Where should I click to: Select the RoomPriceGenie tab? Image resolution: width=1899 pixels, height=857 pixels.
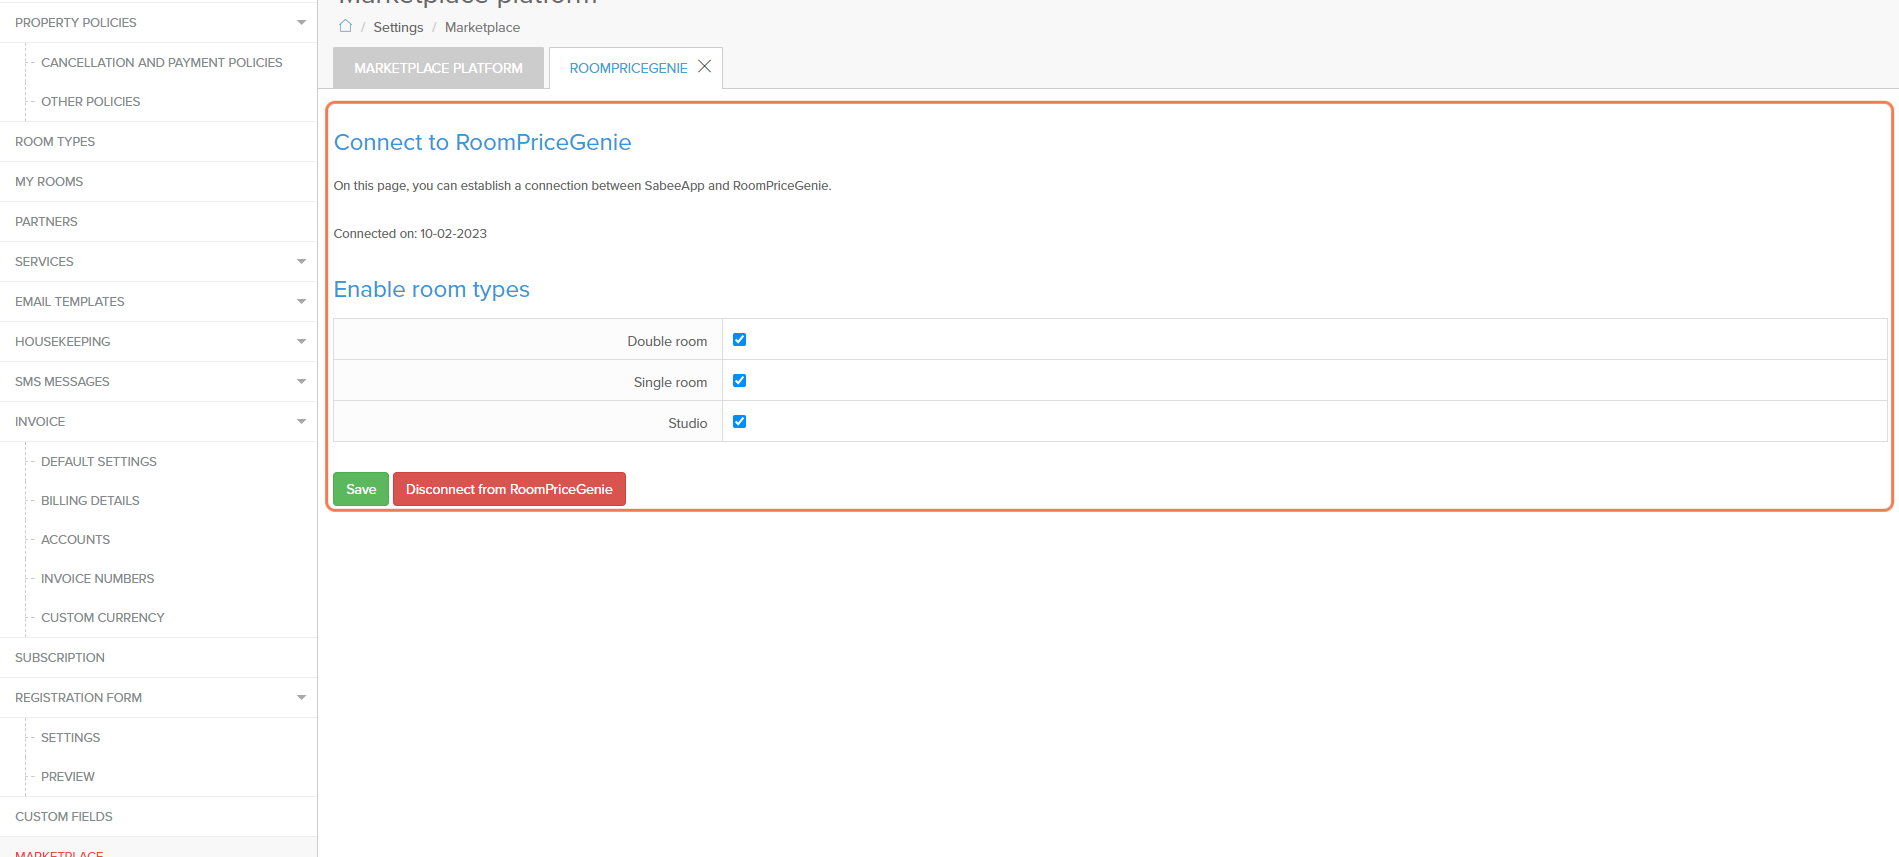point(628,68)
